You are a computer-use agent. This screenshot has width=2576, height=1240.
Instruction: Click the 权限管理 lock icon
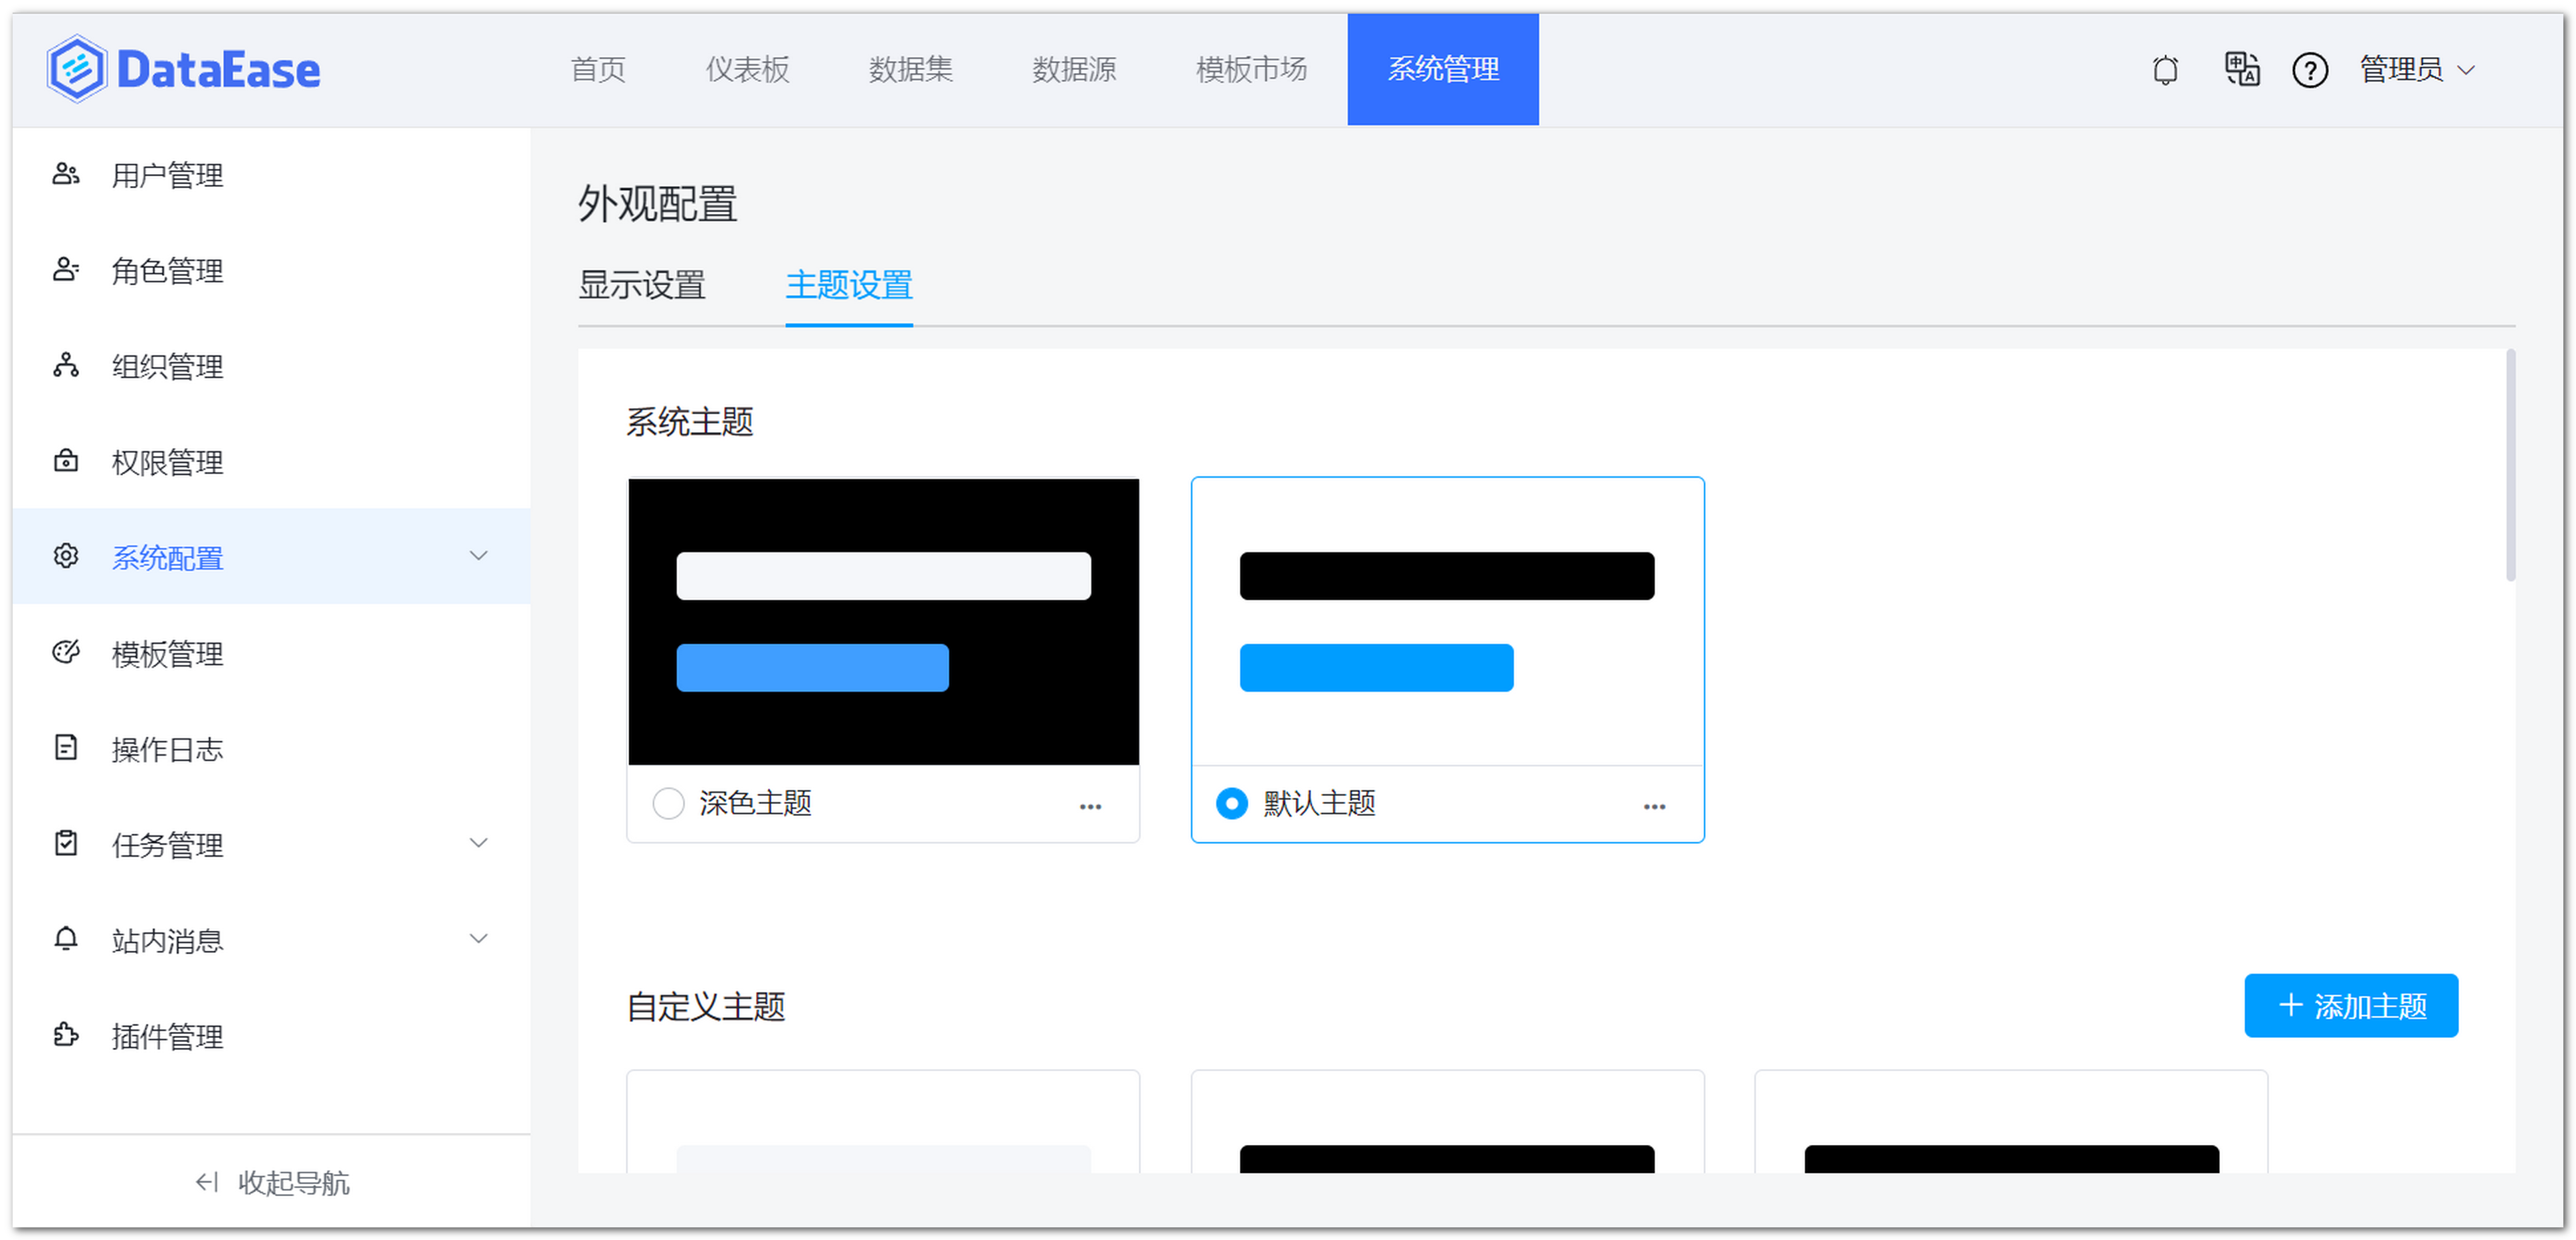click(x=66, y=461)
